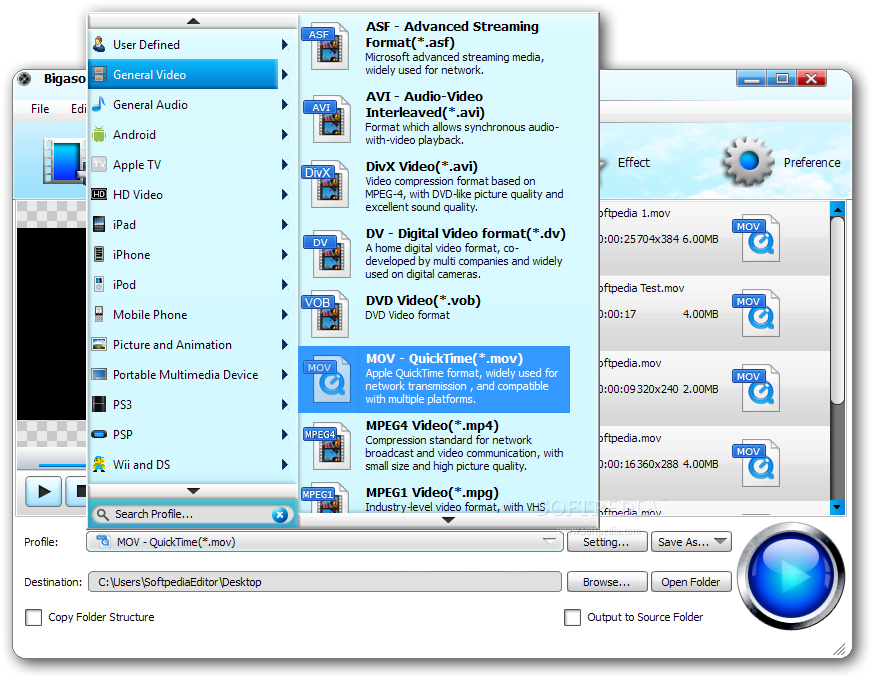This screenshot has width=873, height=679.
Task: Click the Browse... button
Action: [x=607, y=582]
